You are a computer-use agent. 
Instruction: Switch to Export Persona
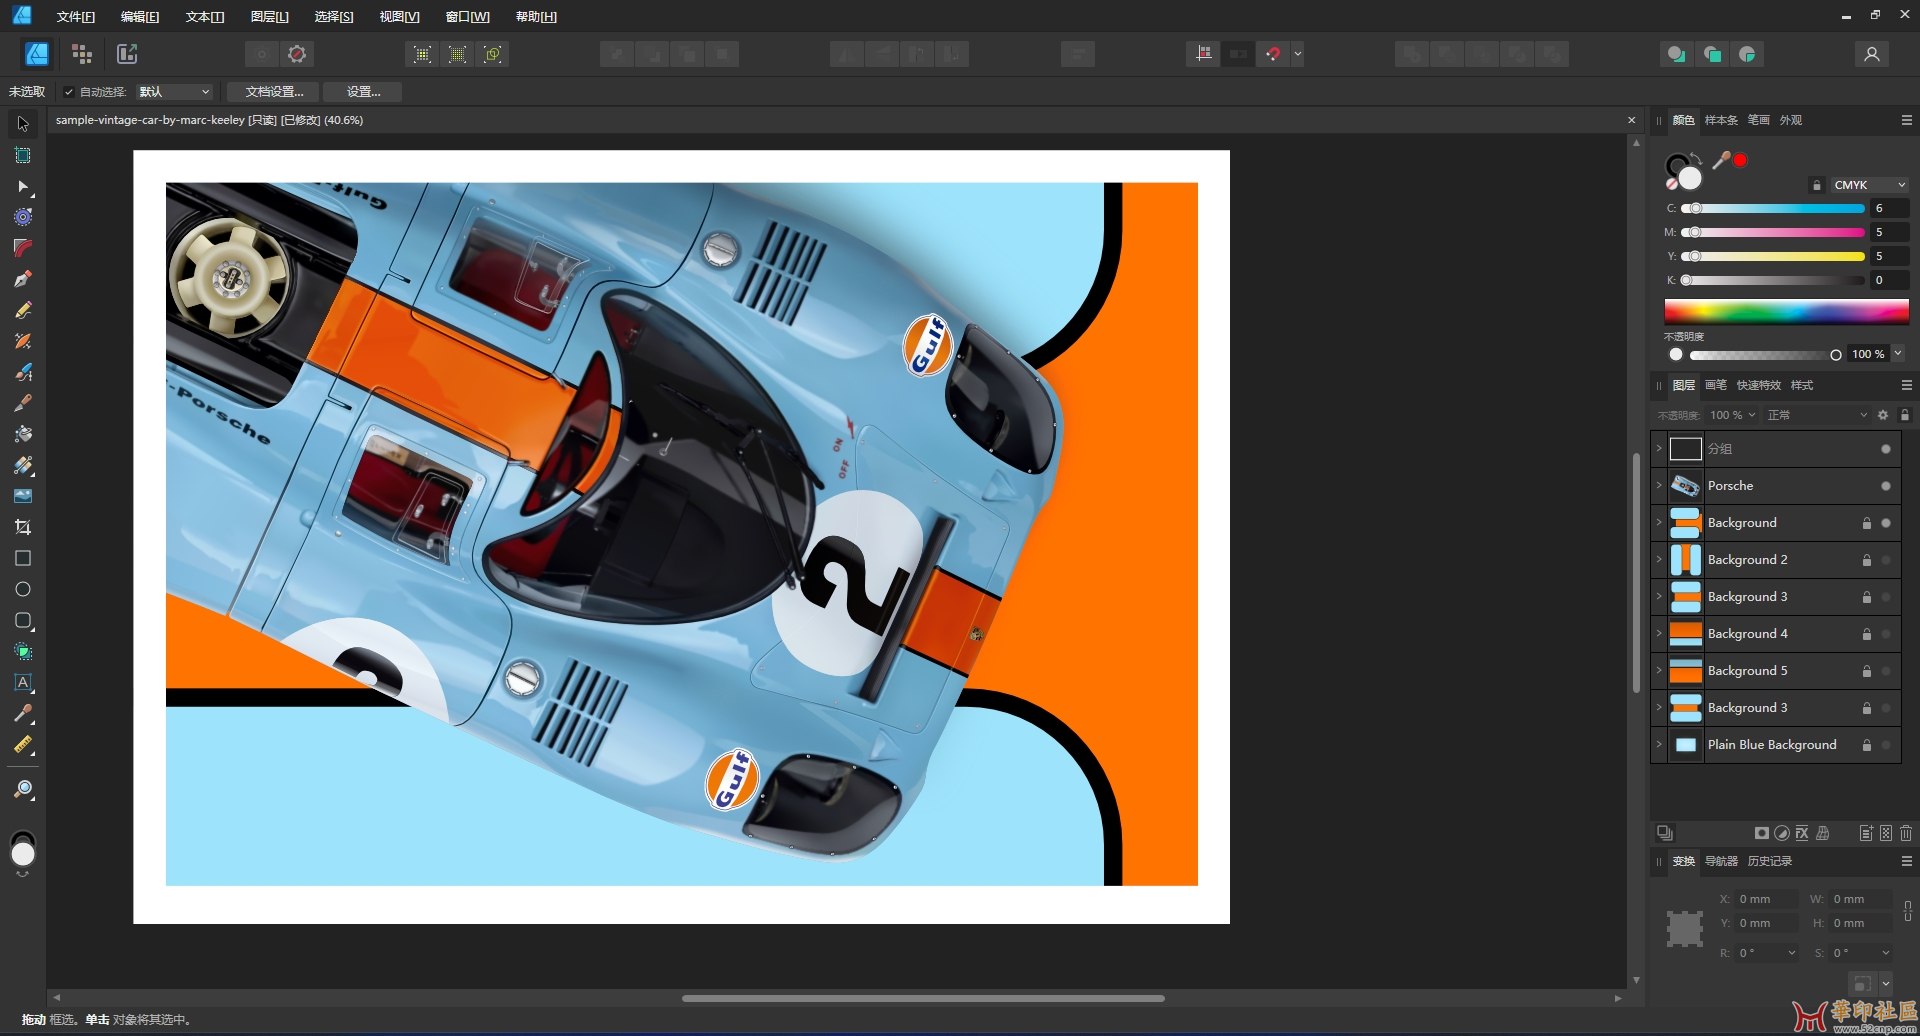click(x=127, y=54)
